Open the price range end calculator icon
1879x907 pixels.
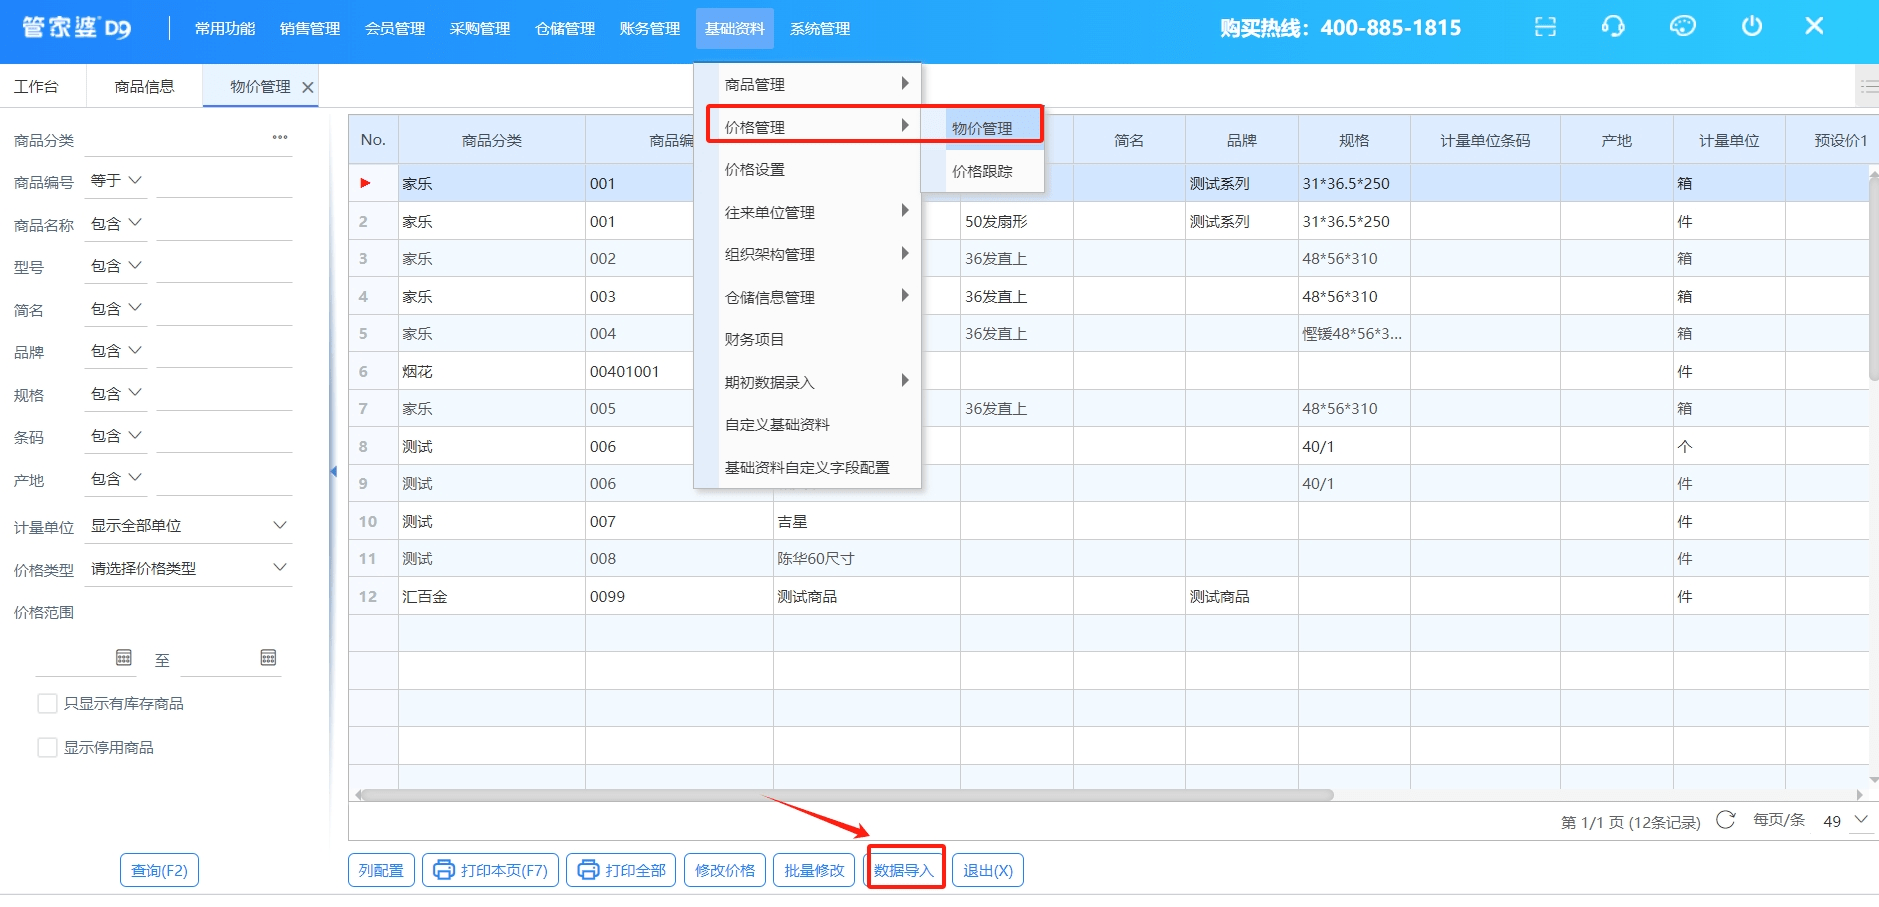tap(268, 658)
